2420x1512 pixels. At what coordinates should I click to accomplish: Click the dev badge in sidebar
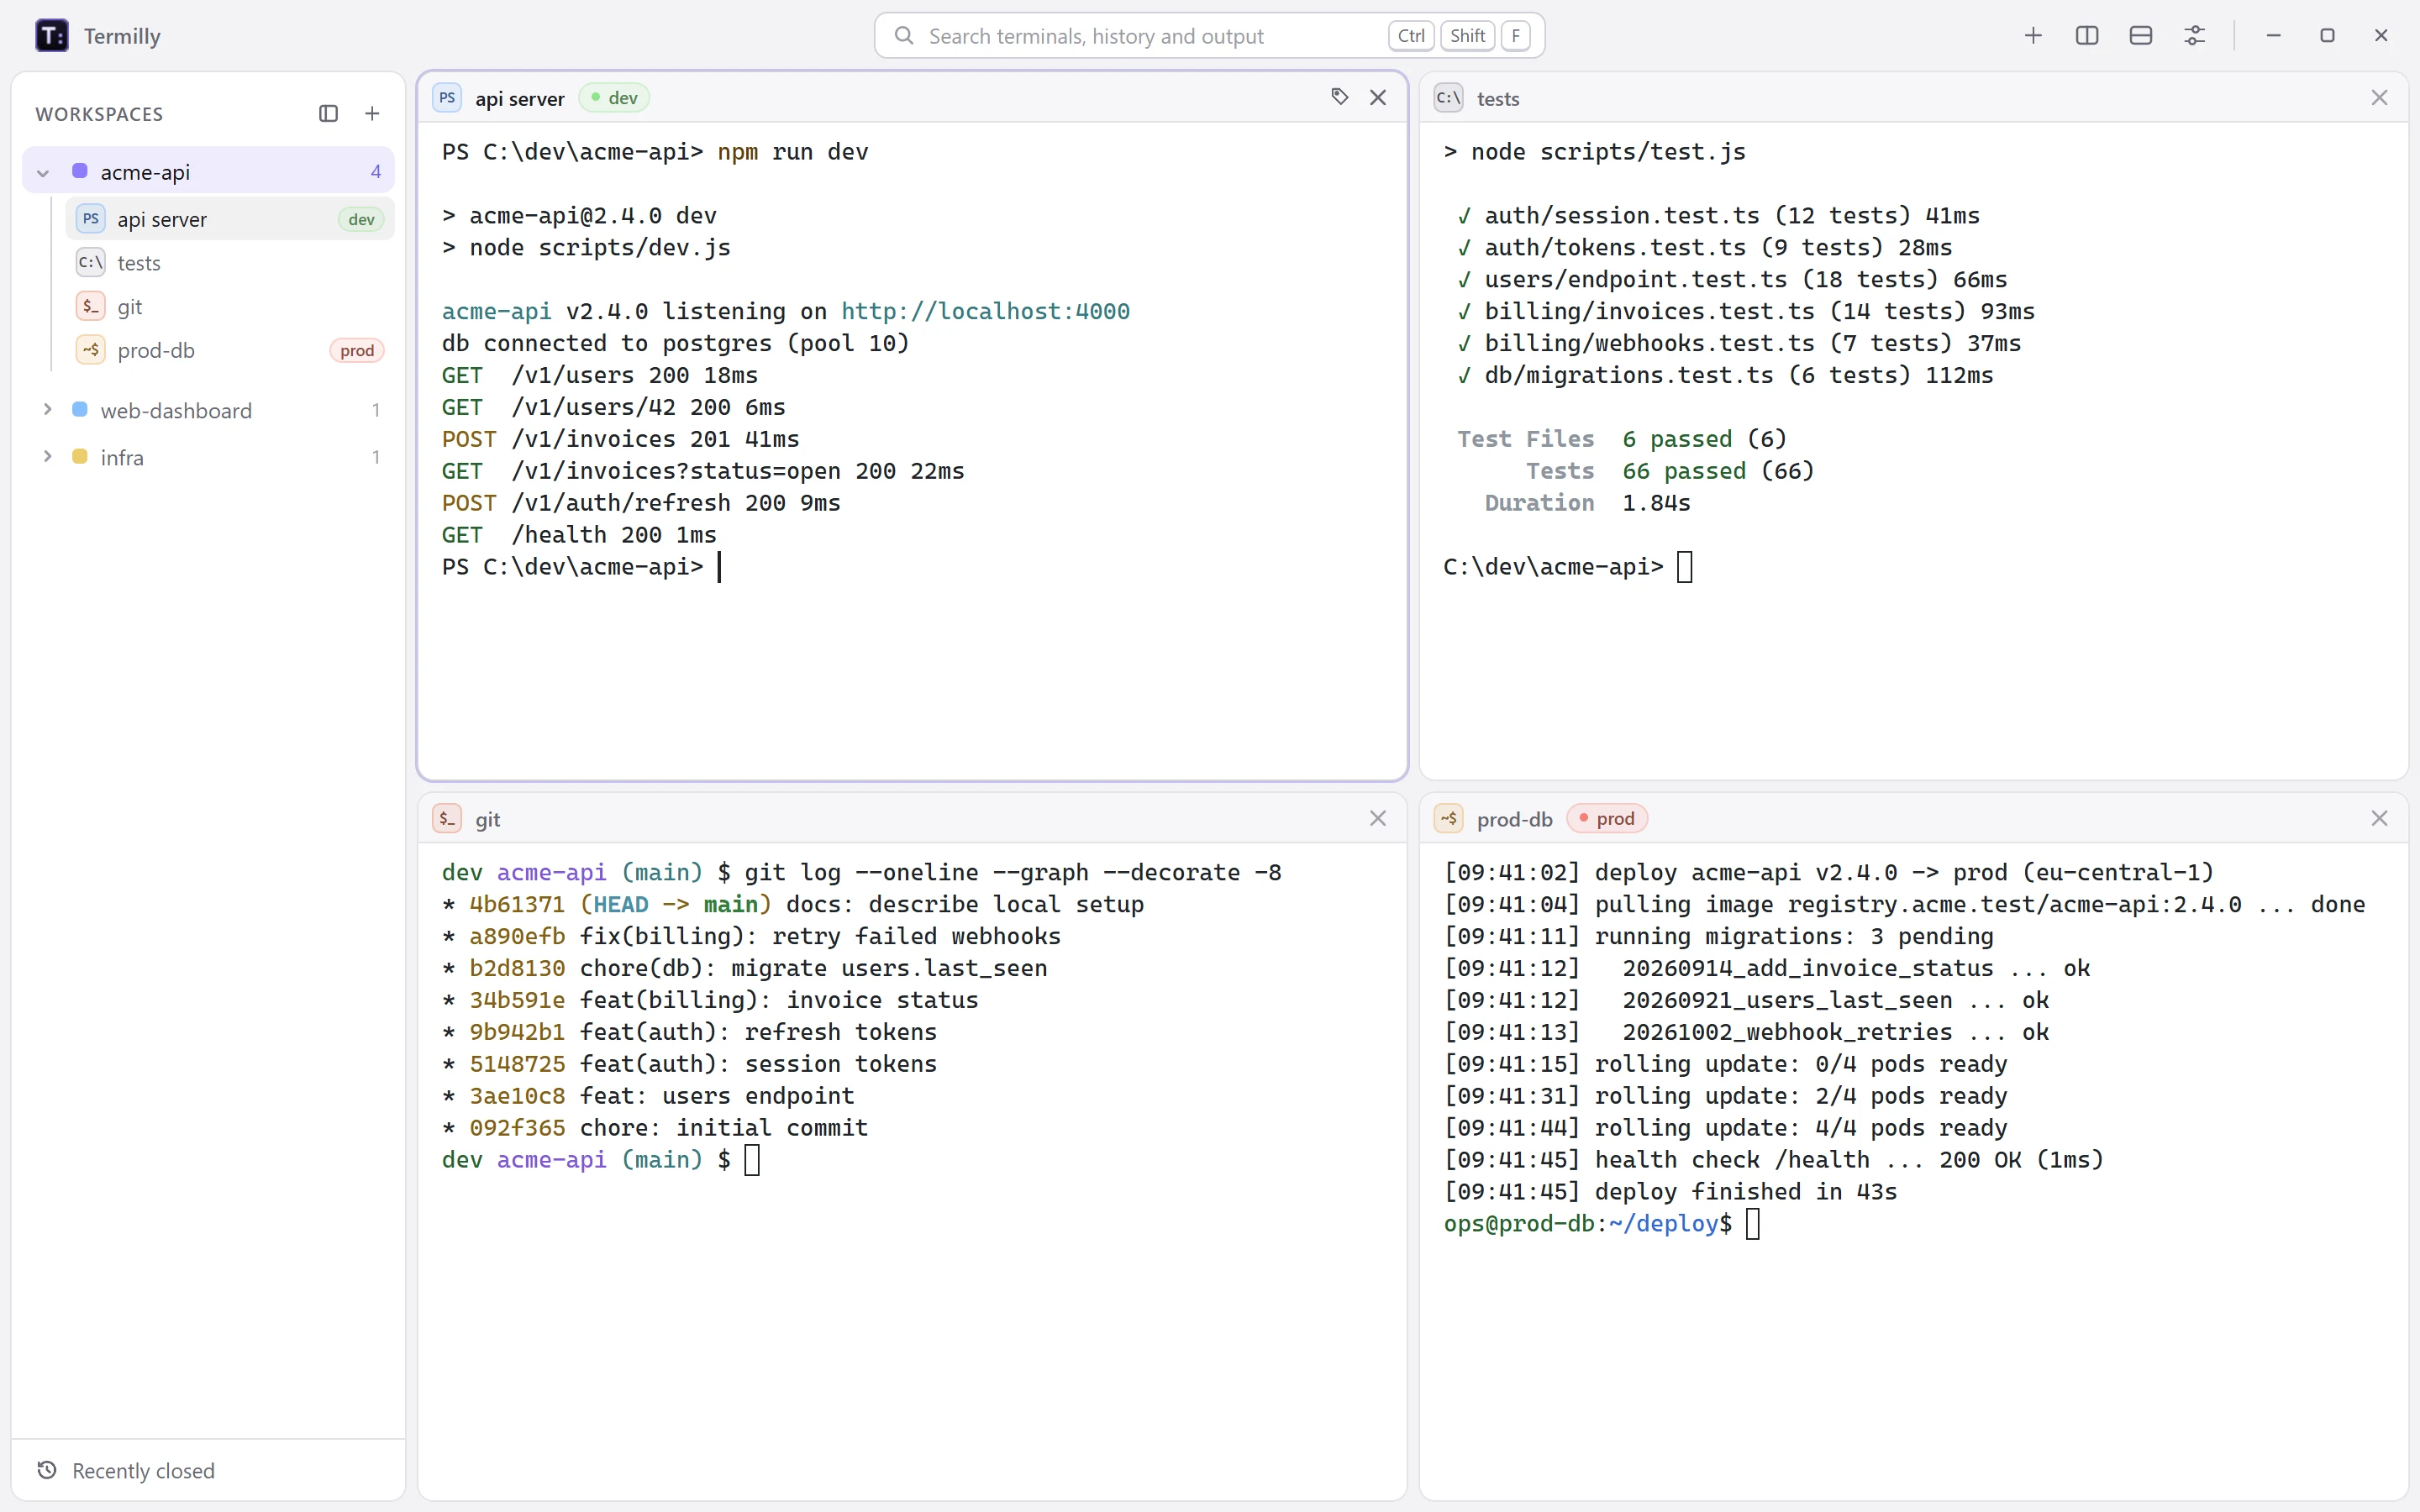pyautogui.click(x=361, y=219)
